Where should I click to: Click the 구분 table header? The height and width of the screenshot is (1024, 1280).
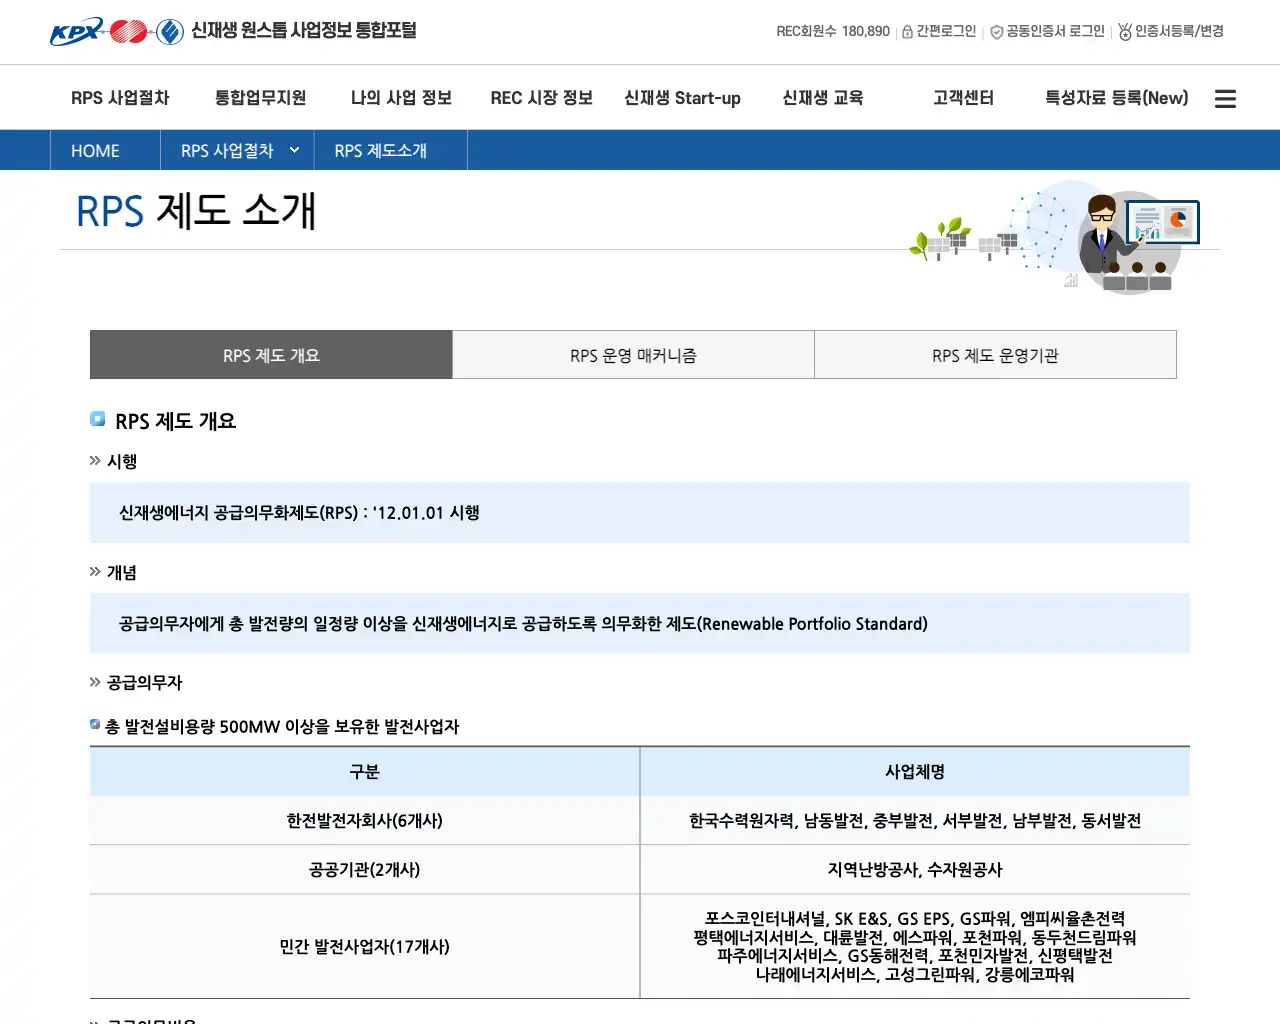(x=364, y=772)
